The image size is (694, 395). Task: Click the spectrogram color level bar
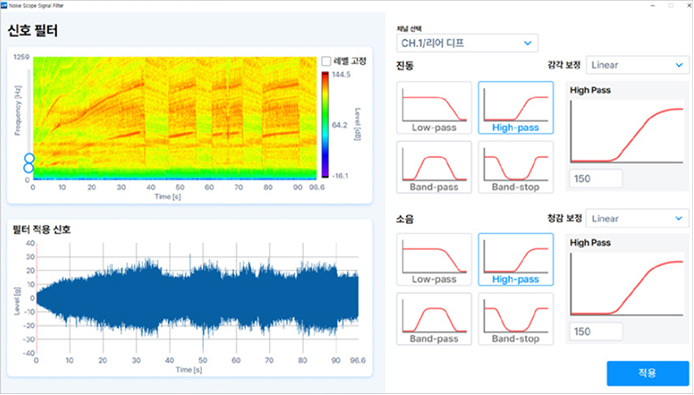click(x=325, y=124)
